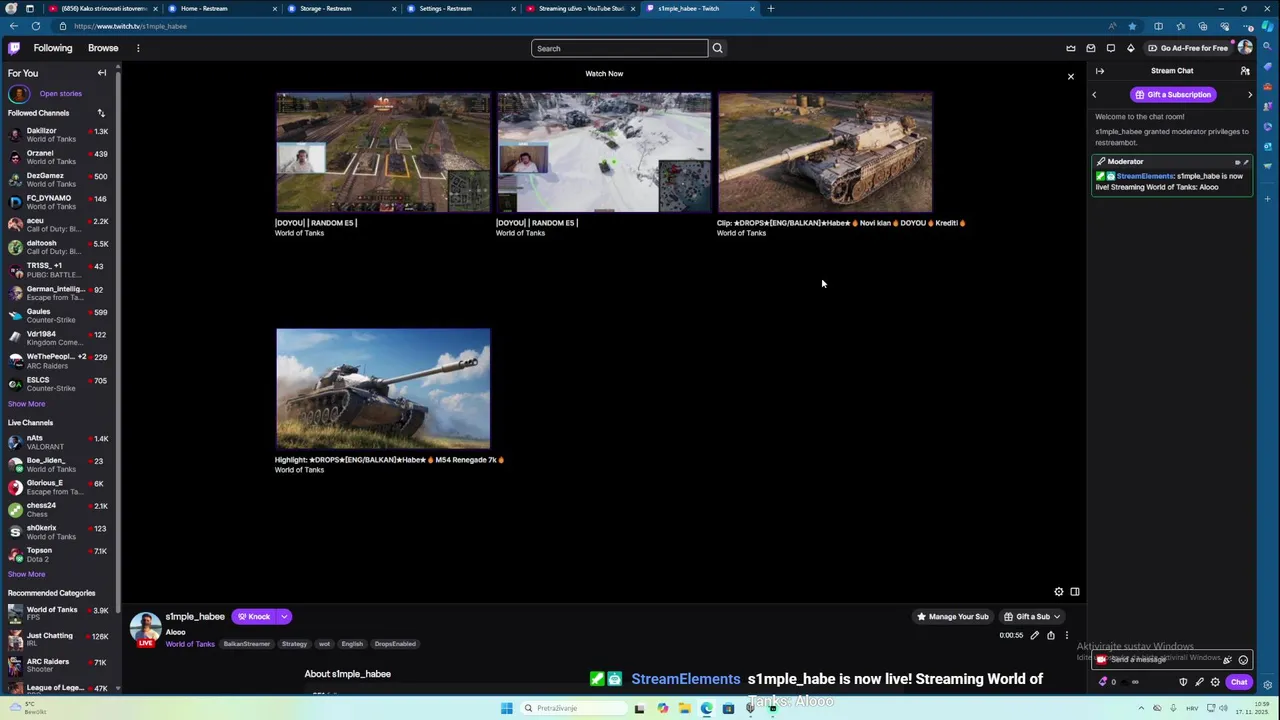Viewport: 1280px width, 720px height.
Task: Show more live channels
Action: pyautogui.click(x=27, y=574)
